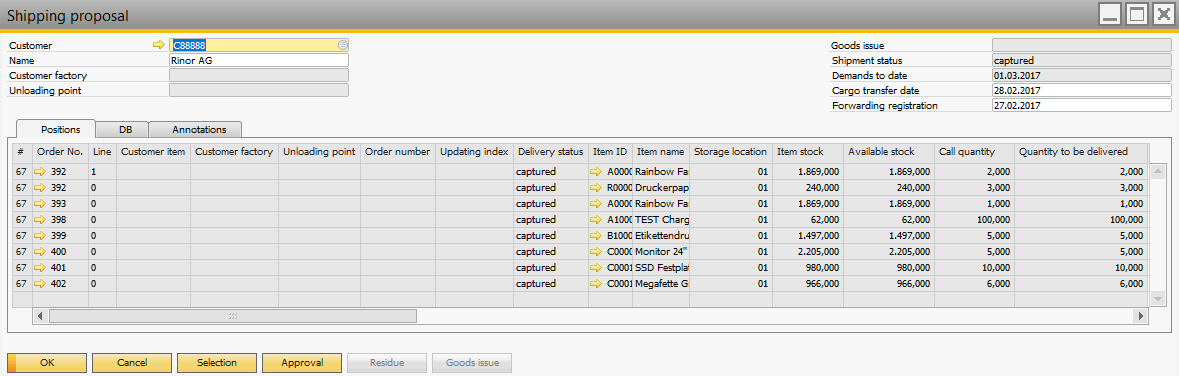Click the Residue button
The width and height of the screenshot is (1179, 376).
[386, 362]
